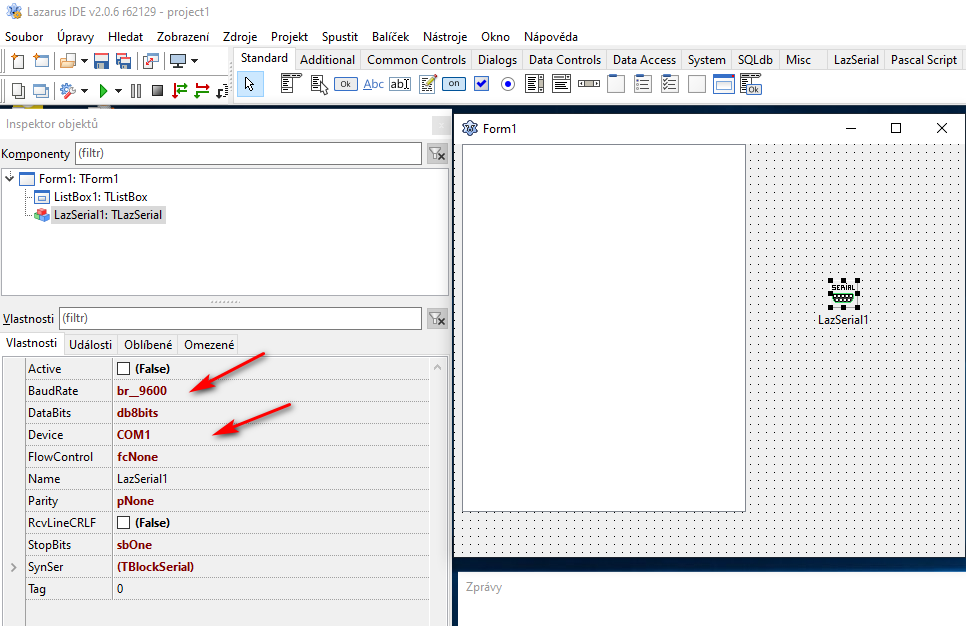Screen dimensions: 966x626
Task: Switch to the Common Controls palette tab
Action: pyautogui.click(x=416, y=60)
